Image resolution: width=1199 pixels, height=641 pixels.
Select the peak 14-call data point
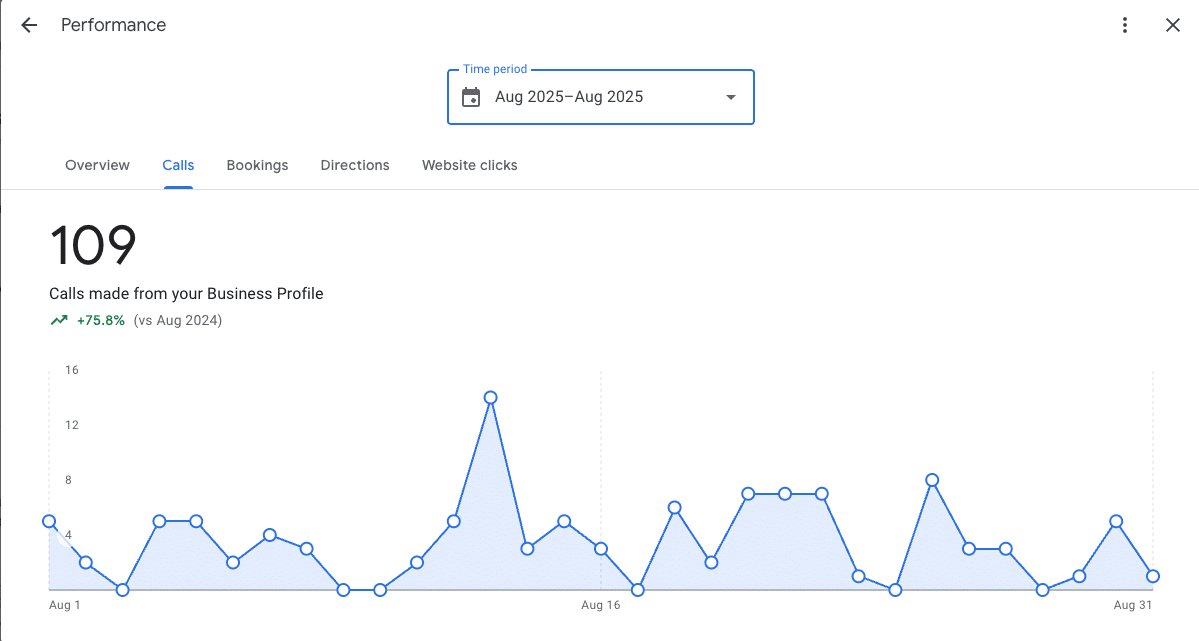coord(490,397)
